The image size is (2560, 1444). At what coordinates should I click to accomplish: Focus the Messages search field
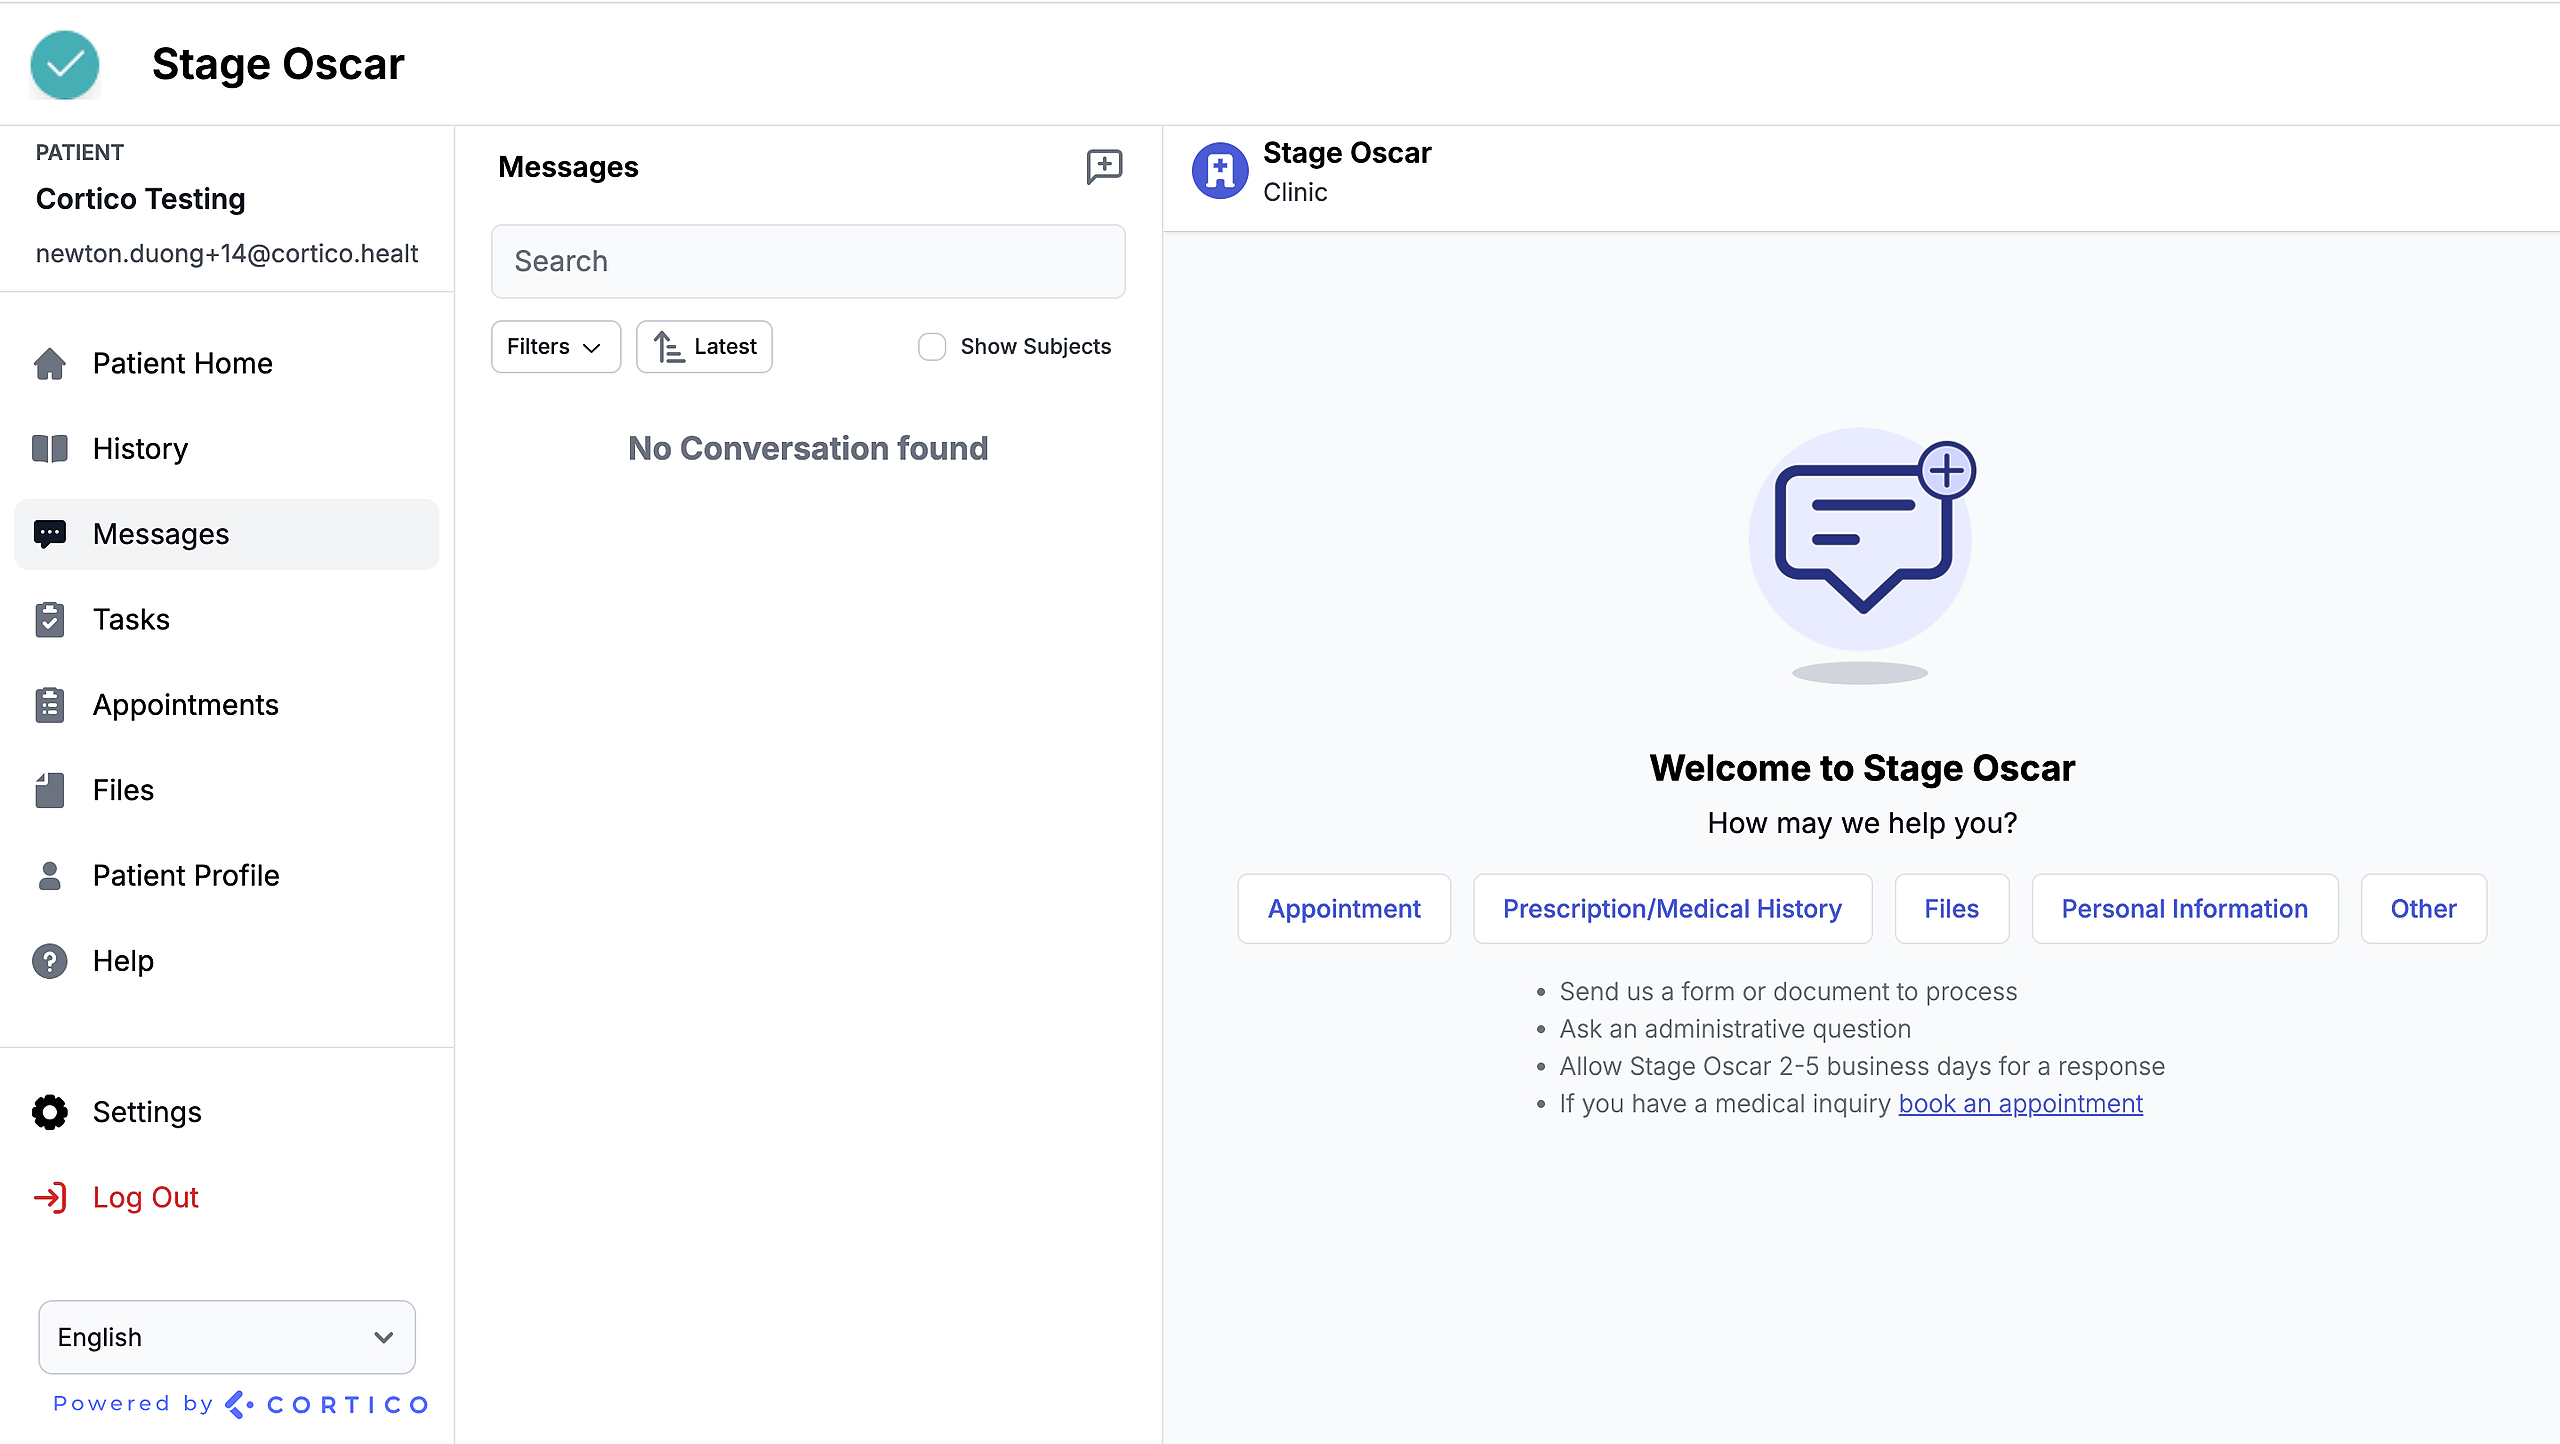(x=808, y=261)
